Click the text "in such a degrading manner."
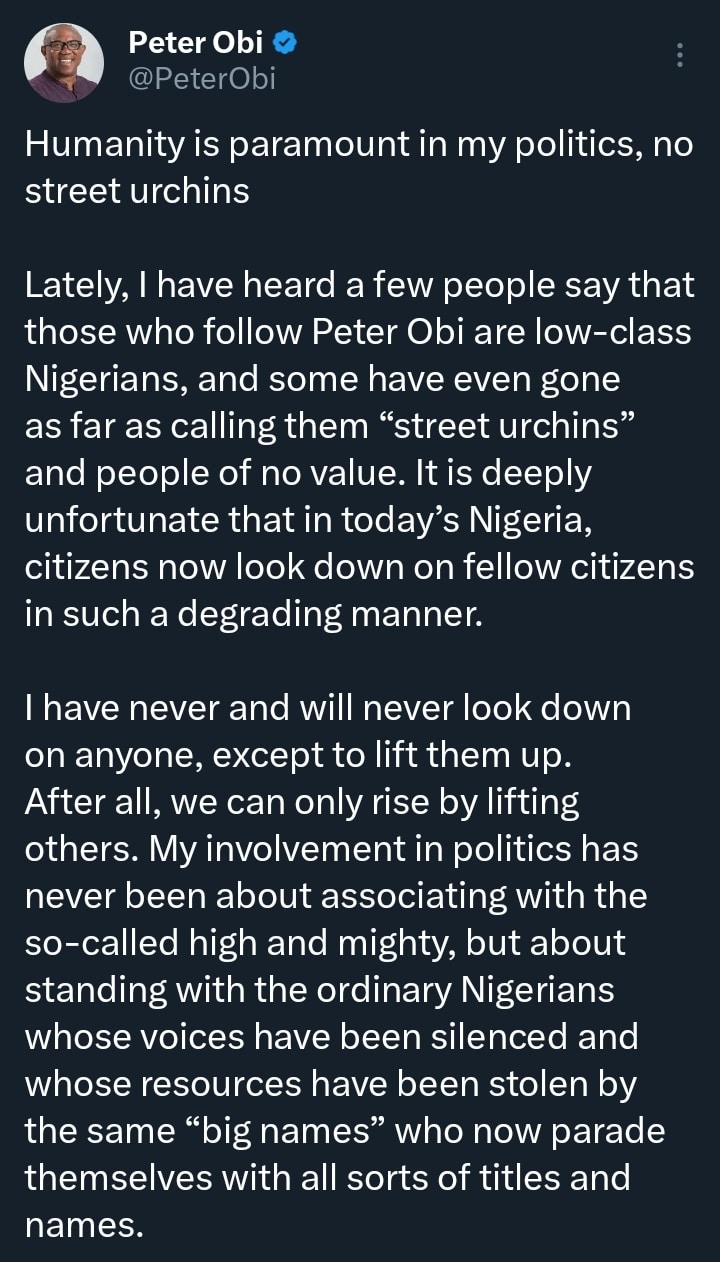 (x=254, y=614)
